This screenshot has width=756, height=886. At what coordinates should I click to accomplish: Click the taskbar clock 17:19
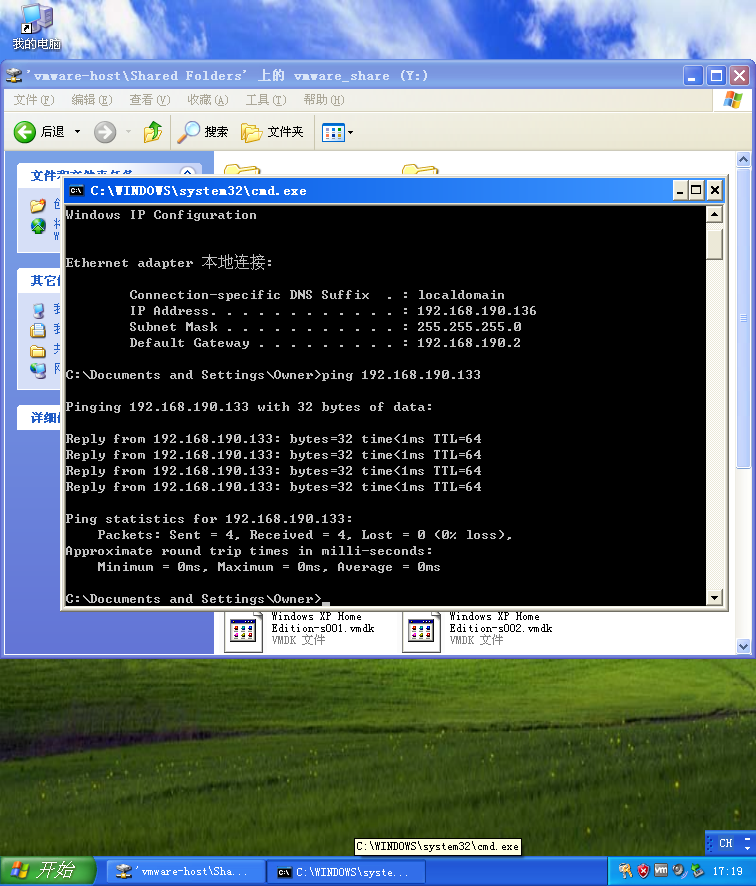tap(727, 871)
